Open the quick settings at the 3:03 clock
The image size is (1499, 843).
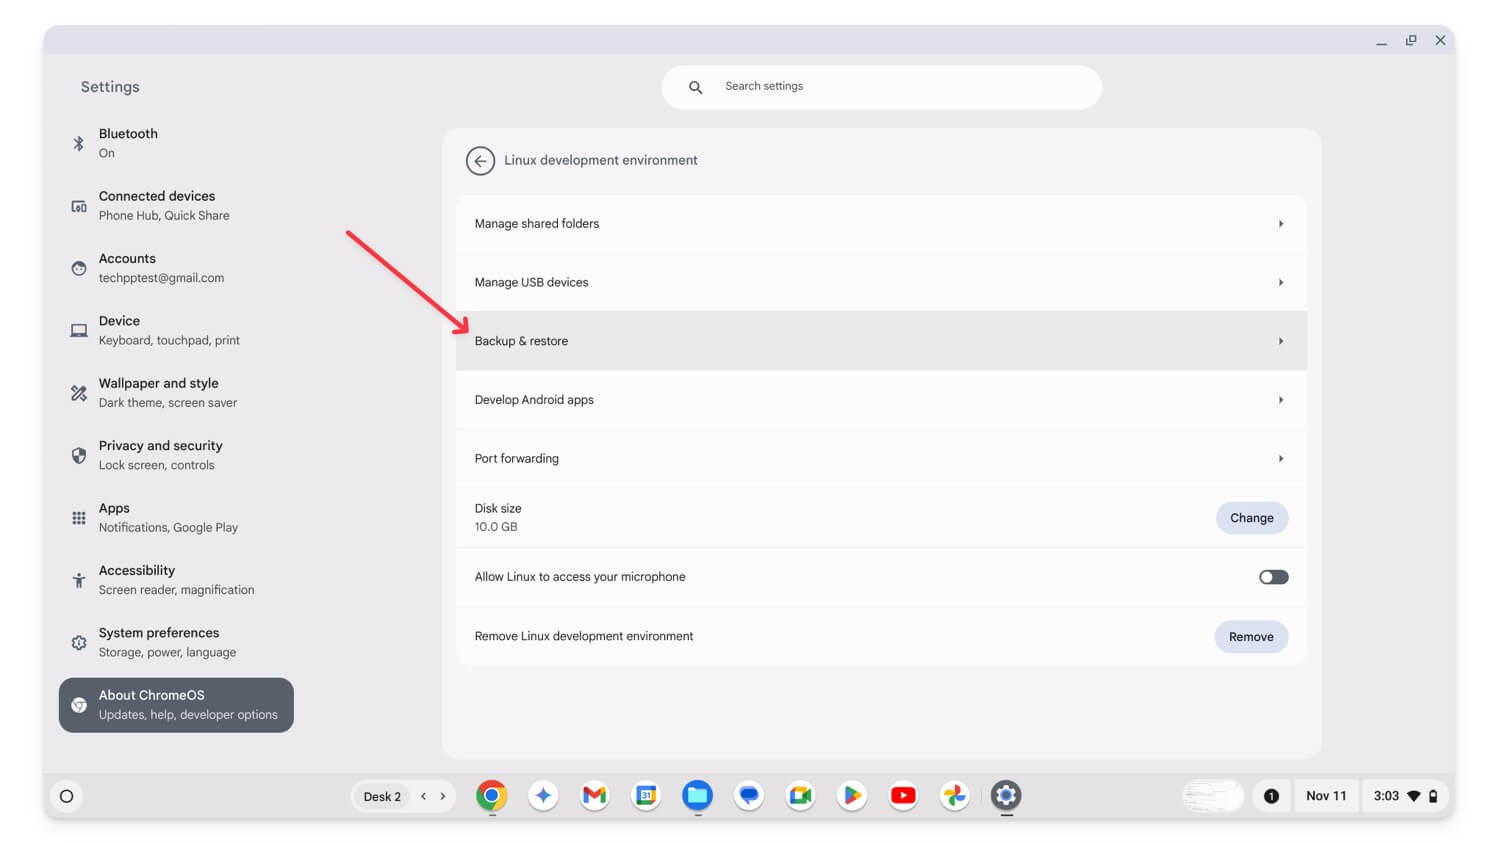coord(1405,796)
